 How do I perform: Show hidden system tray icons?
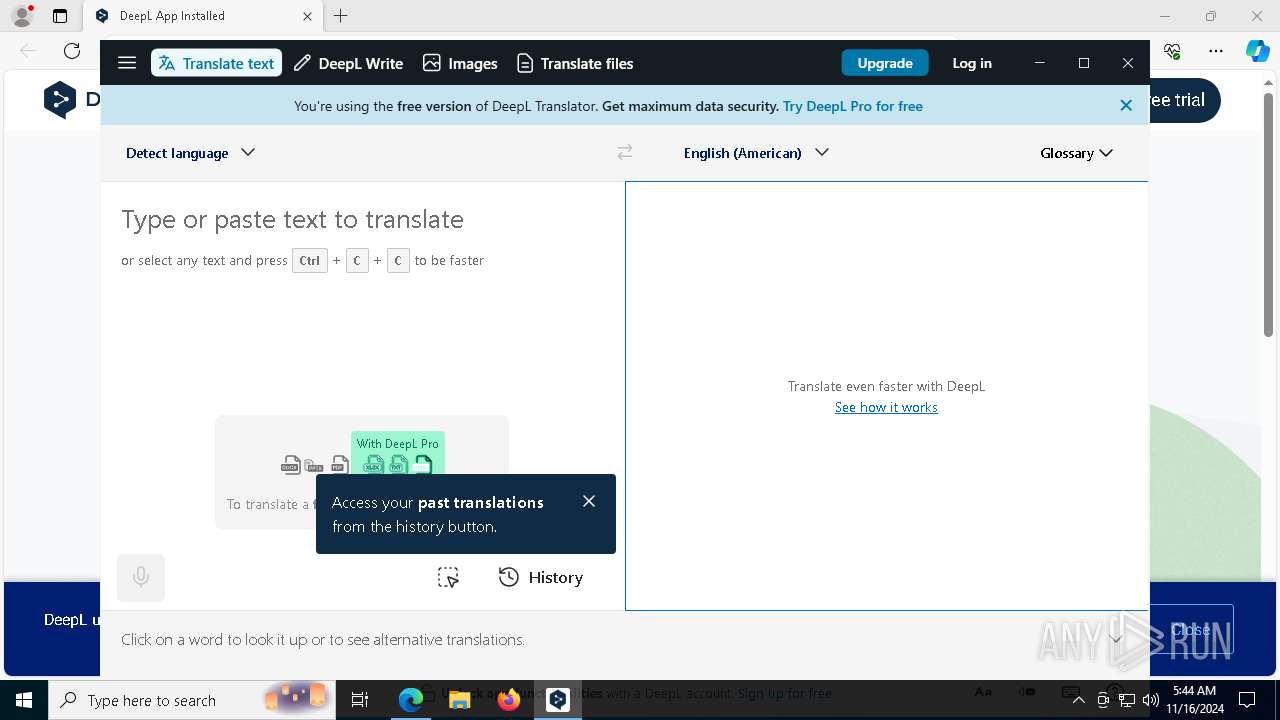pos(1079,700)
